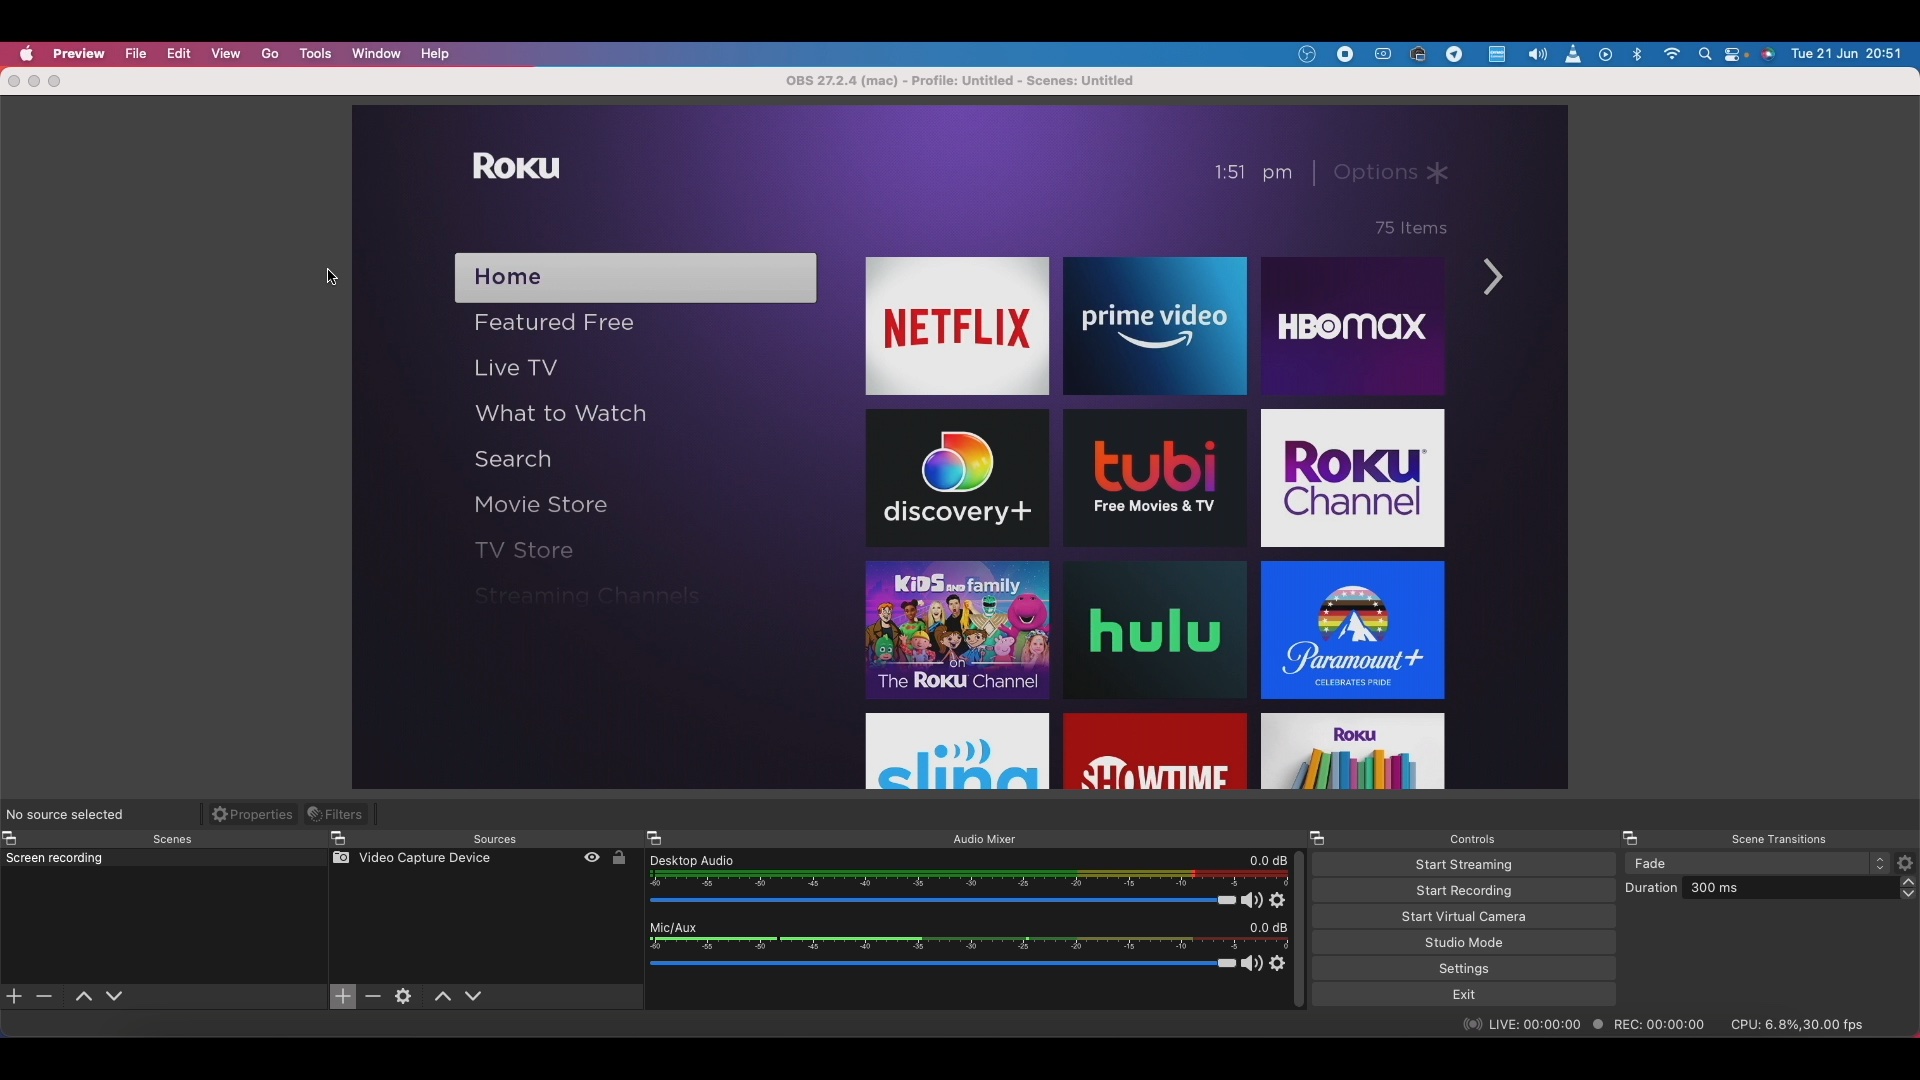
Task: Click the Roku next-page chevron arrow
Action: pyautogui.click(x=1494, y=278)
